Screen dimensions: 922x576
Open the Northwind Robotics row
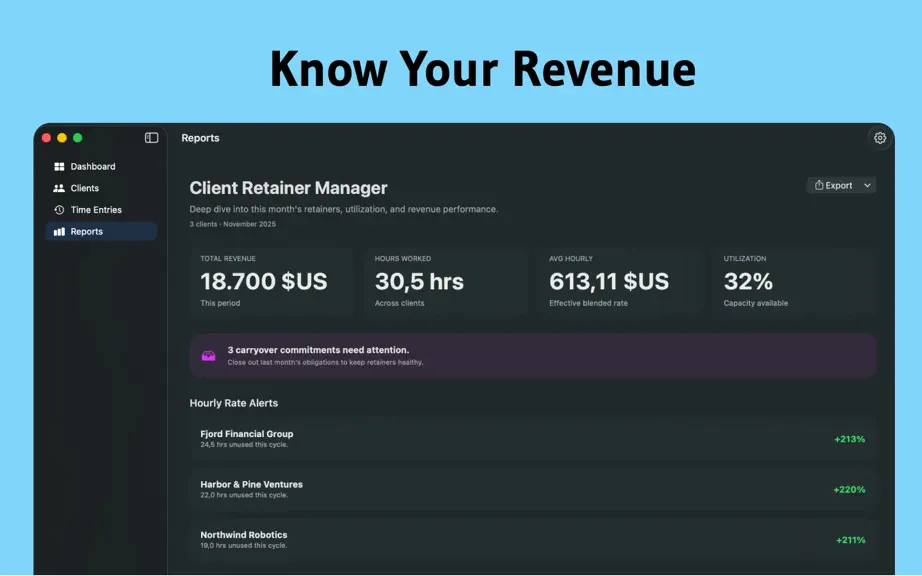click(533, 540)
